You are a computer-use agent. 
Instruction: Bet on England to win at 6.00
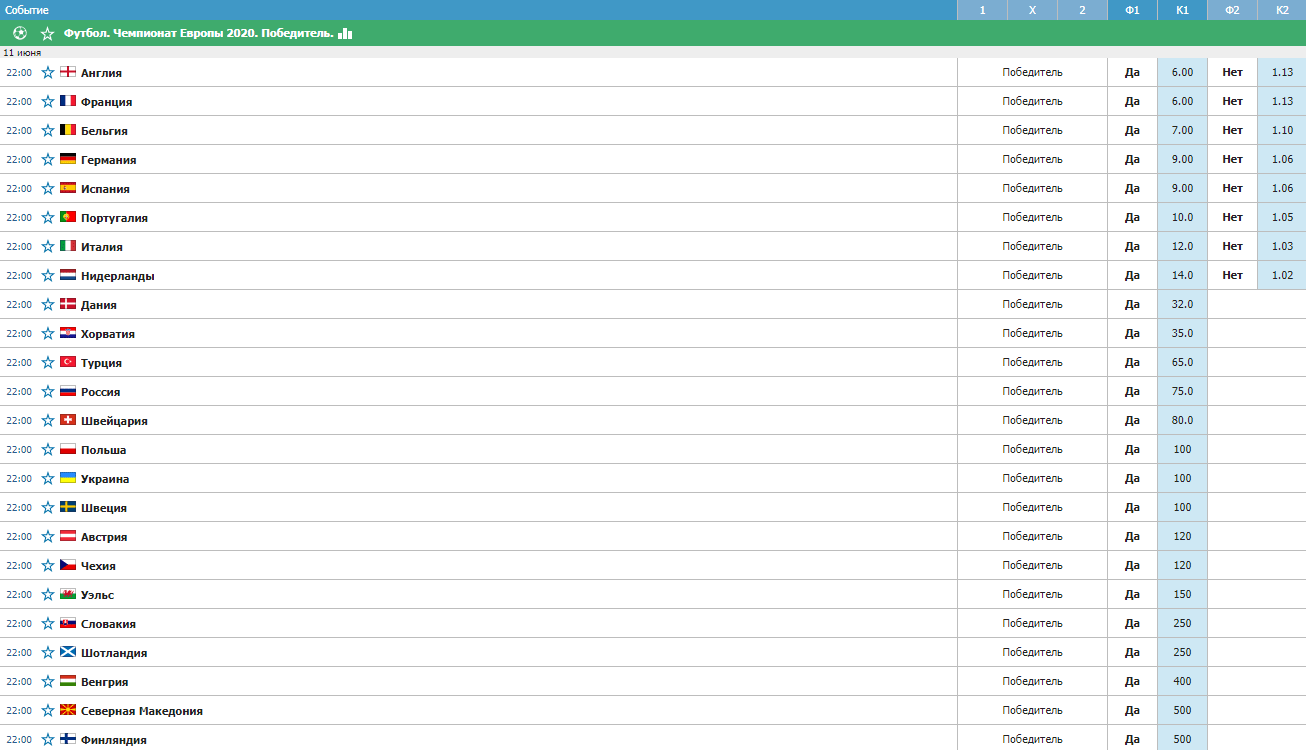click(x=1182, y=73)
